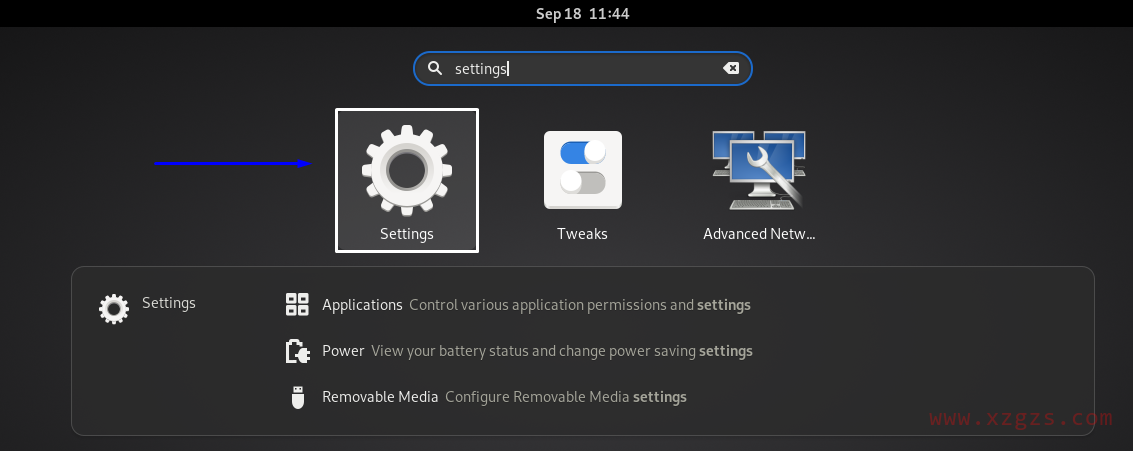Open the "Removable Media" settings result

pos(380,397)
